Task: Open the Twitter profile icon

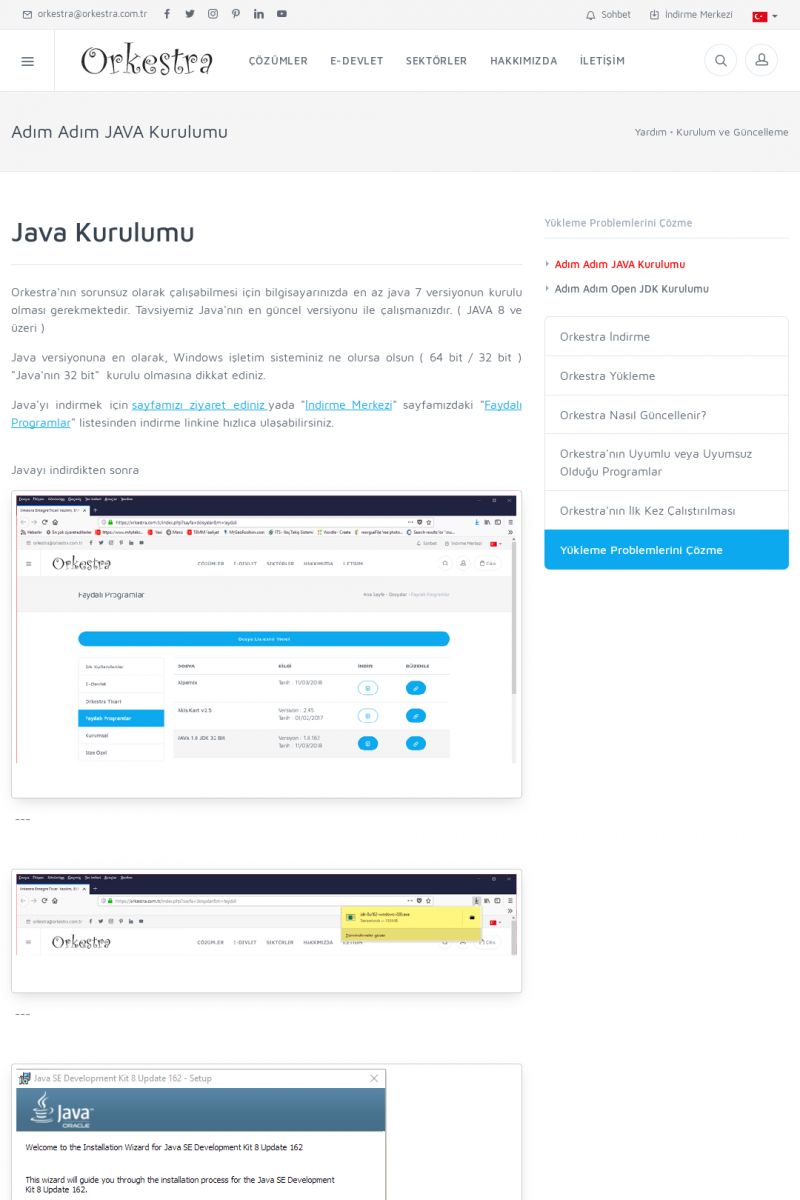Action: (x=190, y=14)
